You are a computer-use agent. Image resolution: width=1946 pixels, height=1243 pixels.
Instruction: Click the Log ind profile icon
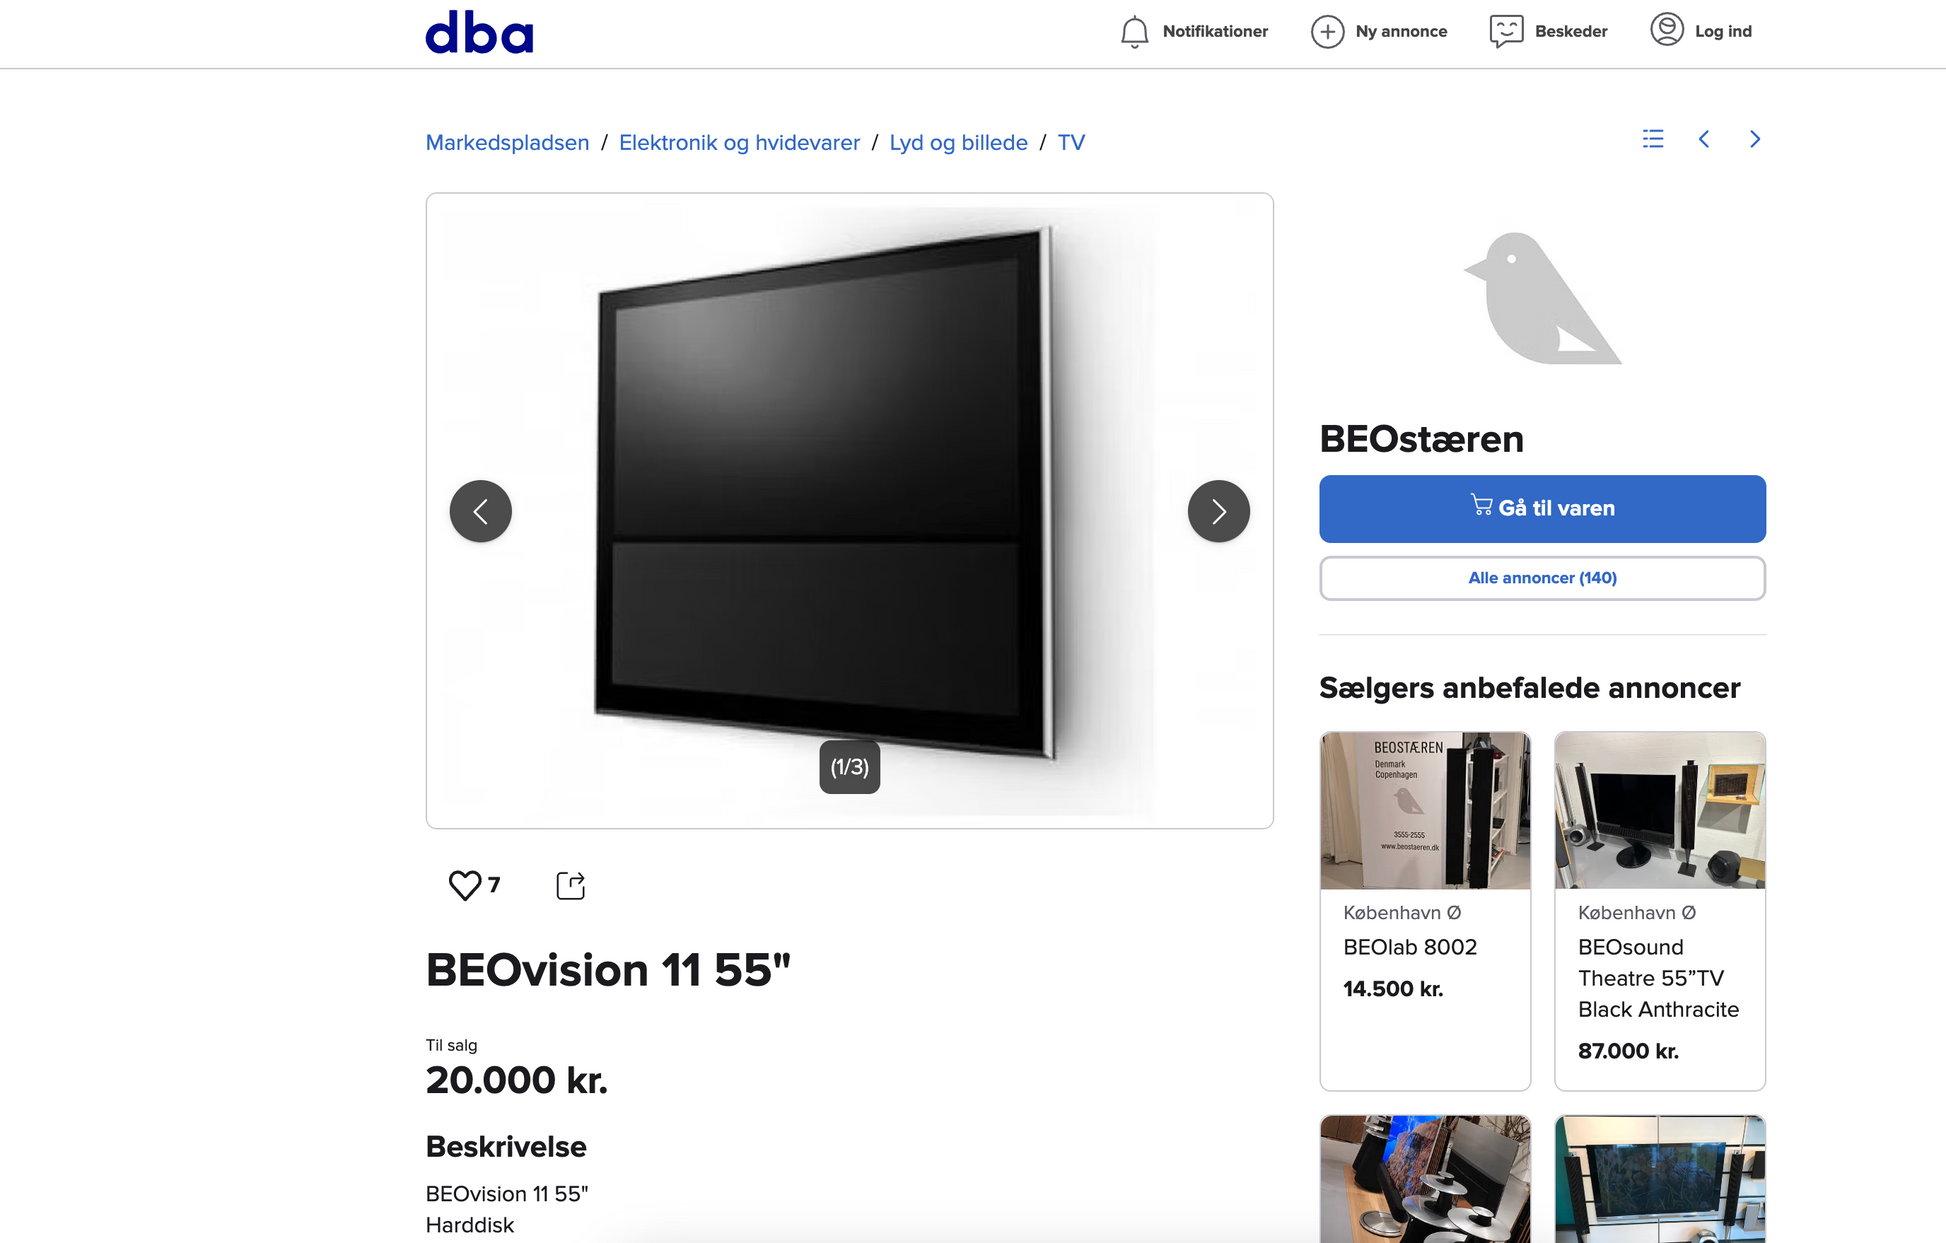1667,30
